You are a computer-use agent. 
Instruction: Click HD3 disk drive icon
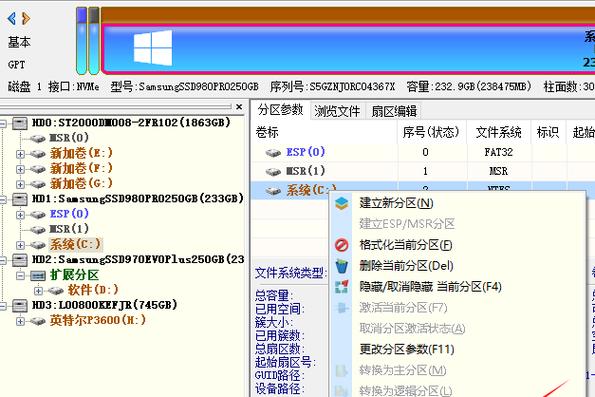point(20,305)
